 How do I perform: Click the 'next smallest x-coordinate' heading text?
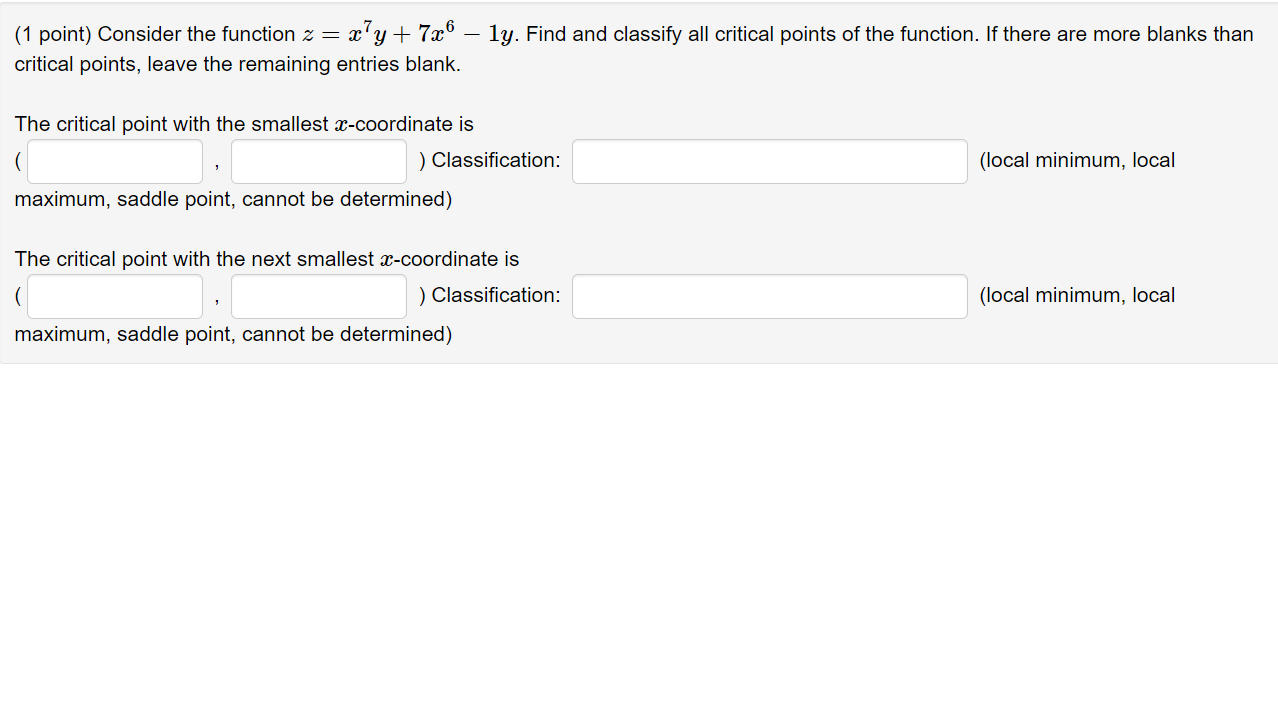pyautogui.click(x=266, y=258)
